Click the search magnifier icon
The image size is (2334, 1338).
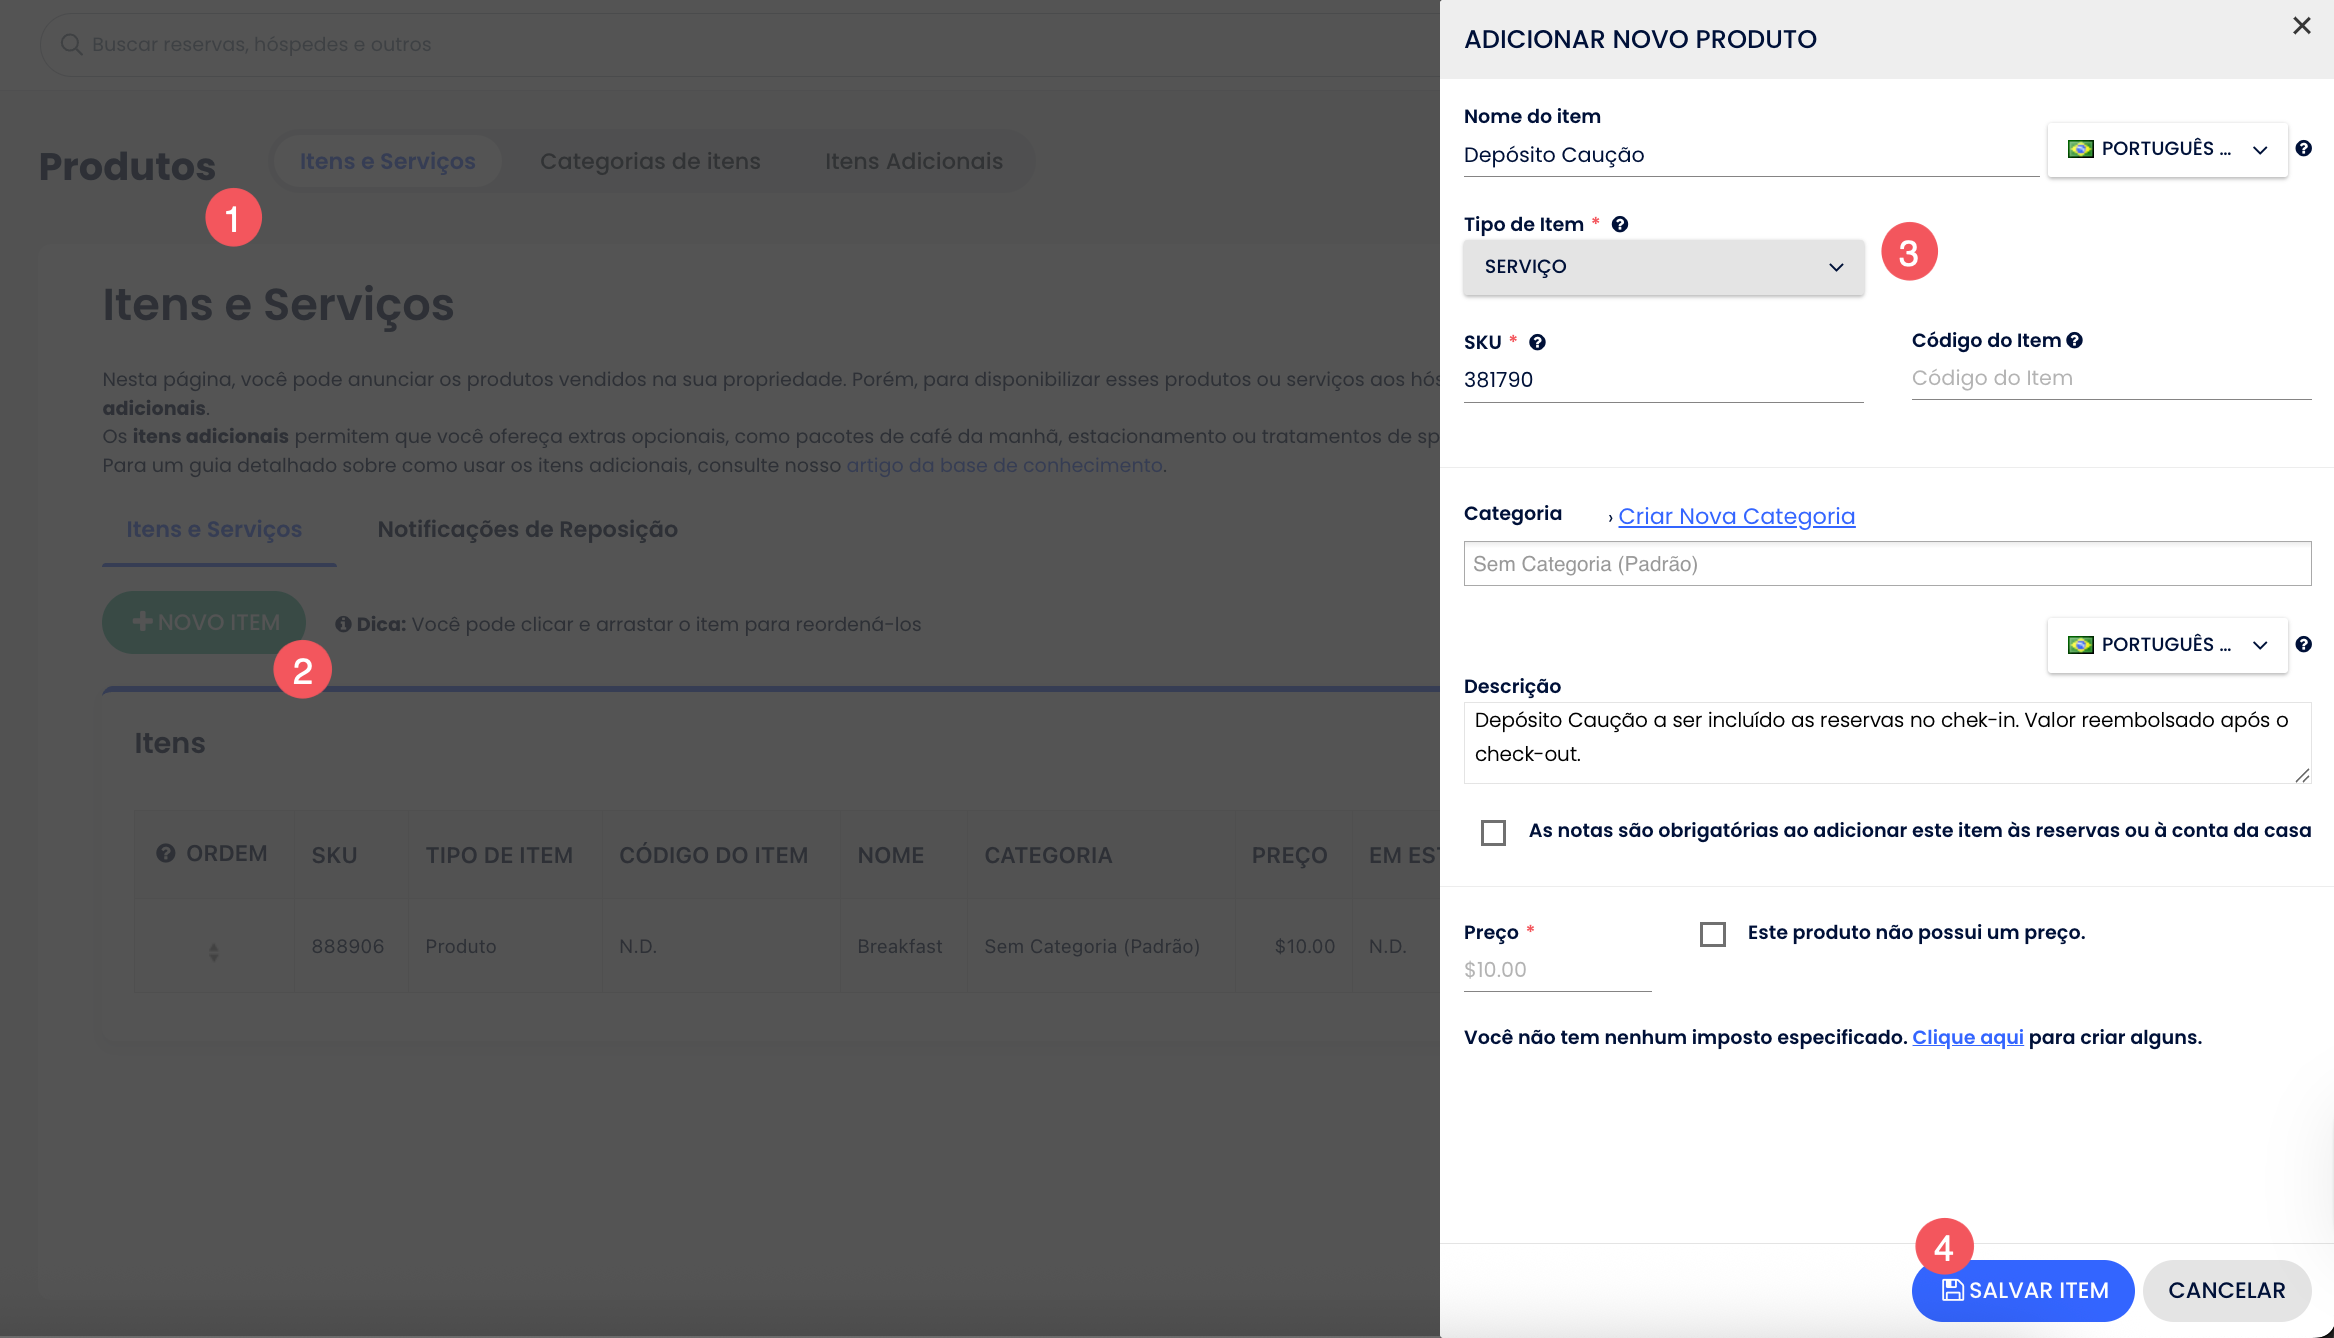[71, 45]
